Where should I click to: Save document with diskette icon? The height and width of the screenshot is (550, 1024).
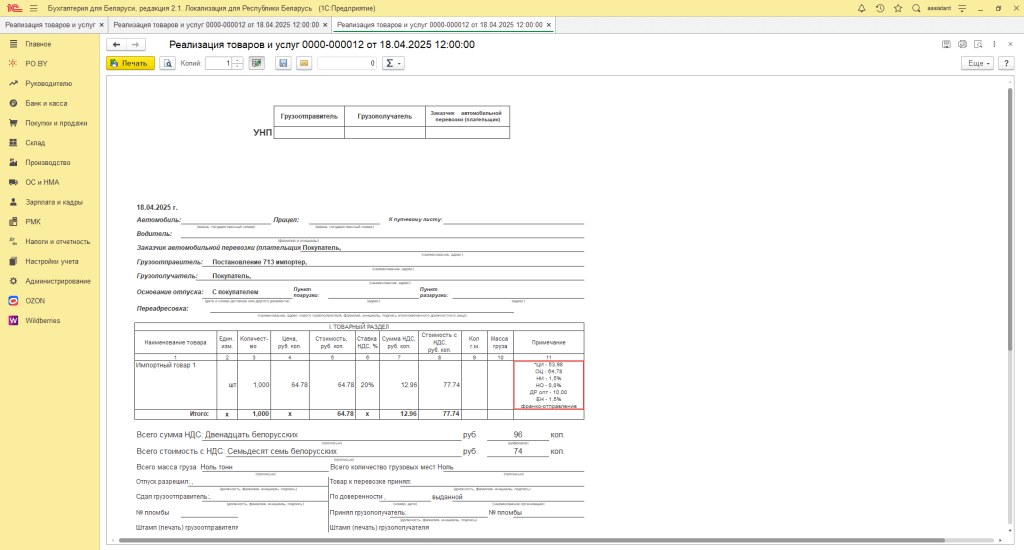pos(283,63)
